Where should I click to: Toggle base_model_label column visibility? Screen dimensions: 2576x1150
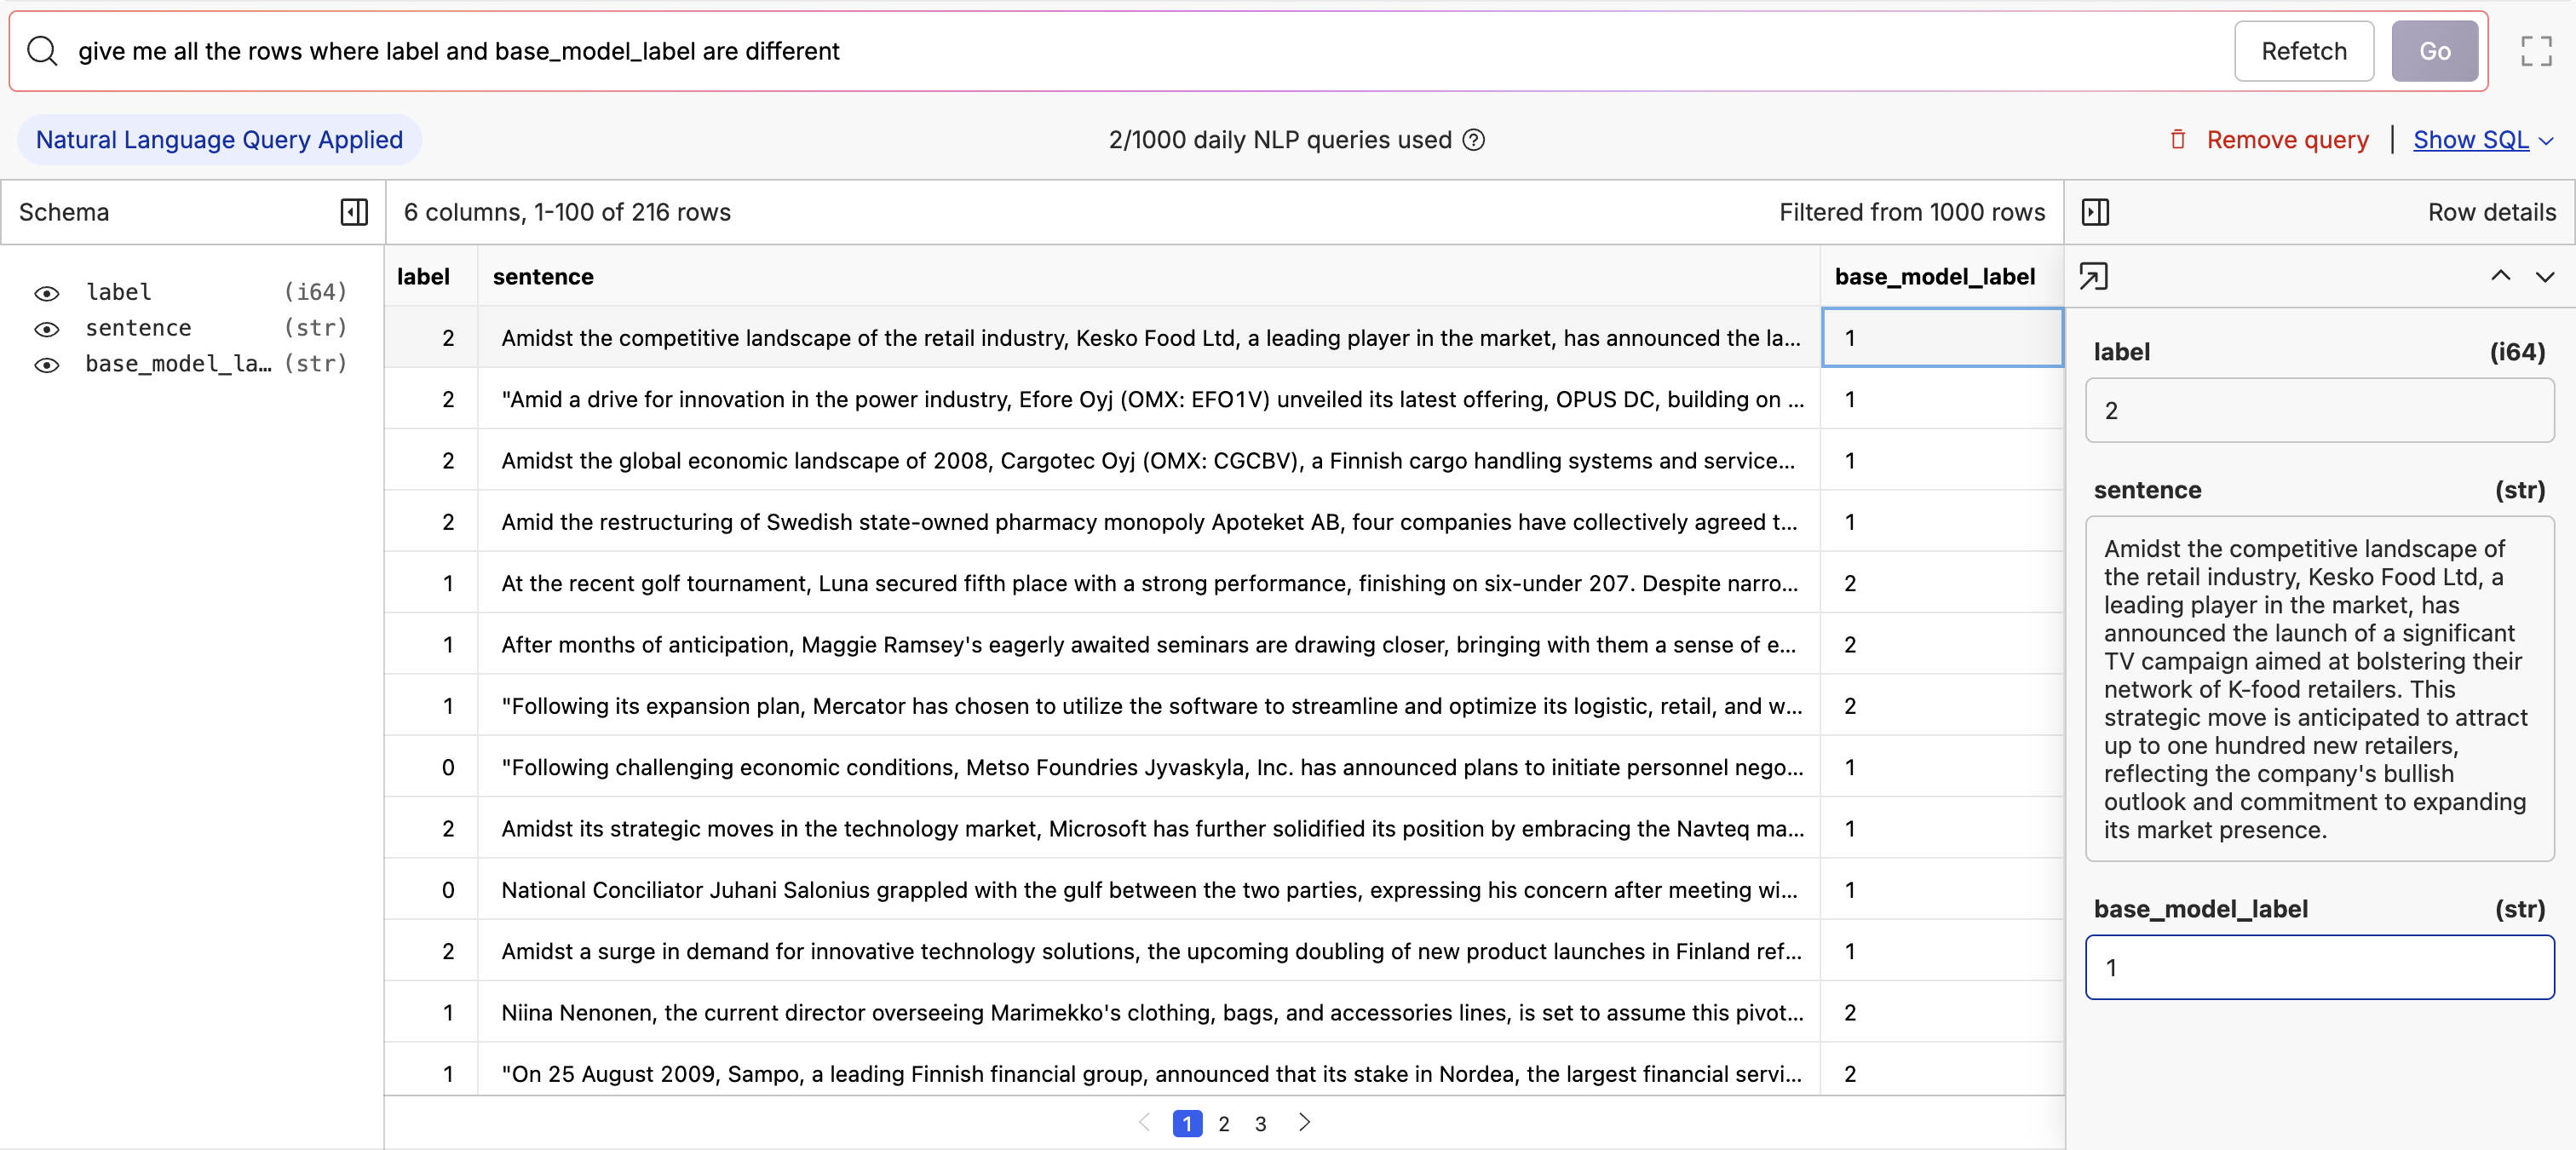click(x=47, y=365)
